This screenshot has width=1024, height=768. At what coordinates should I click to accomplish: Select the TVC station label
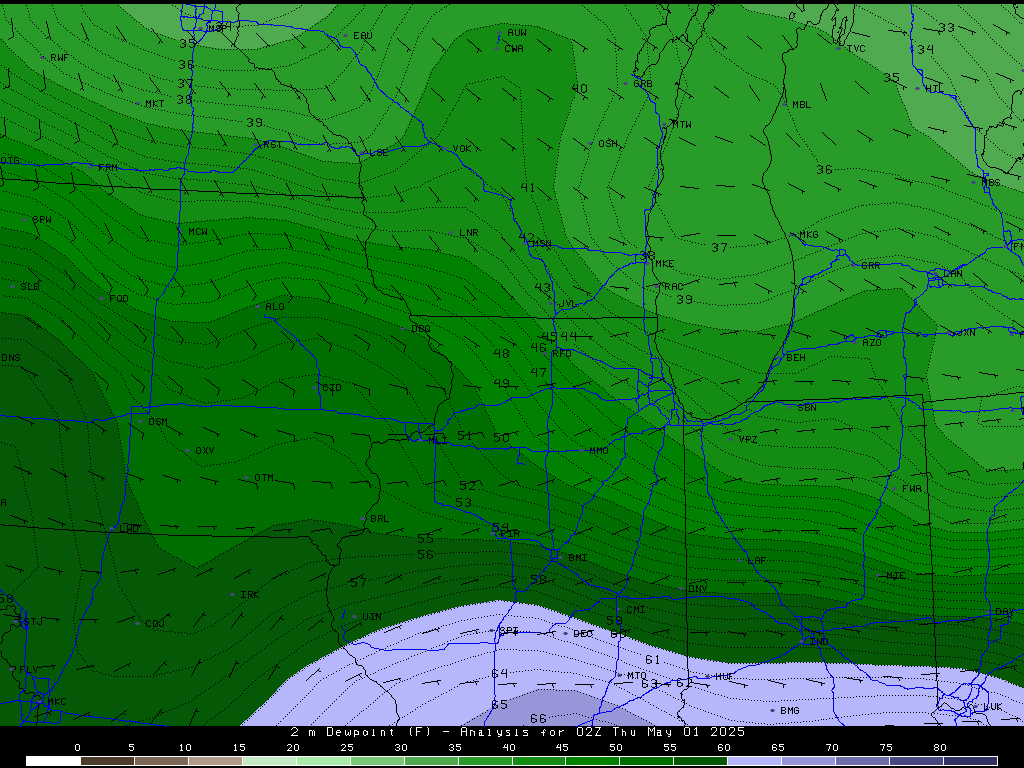tap(856, 49)
